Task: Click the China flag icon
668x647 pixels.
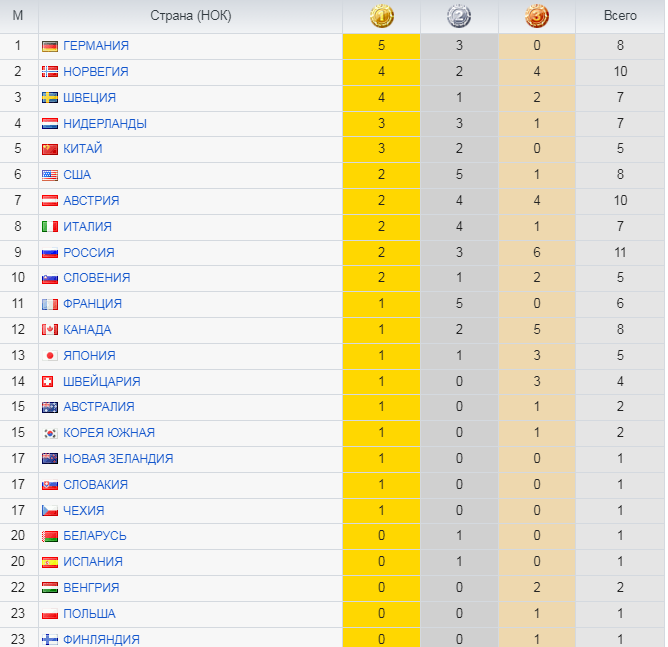Action: click(x=50, y=149)
